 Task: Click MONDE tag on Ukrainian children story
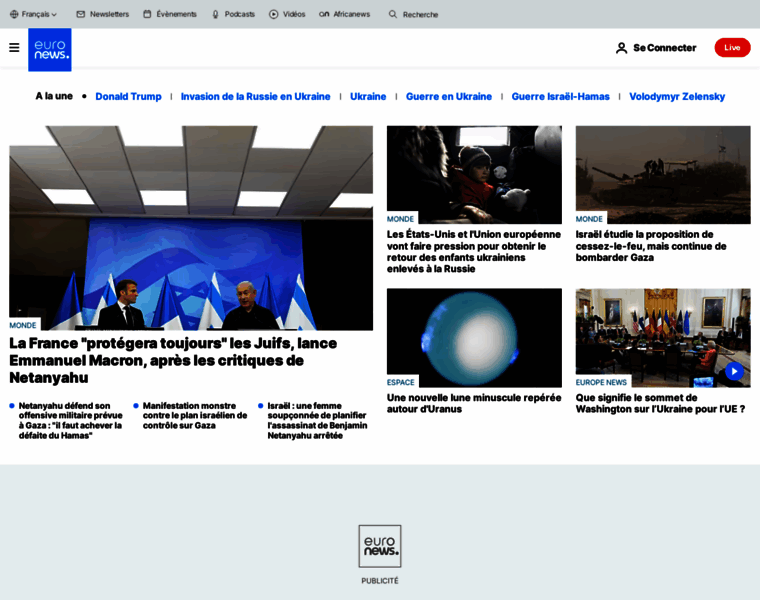point(400,219)
